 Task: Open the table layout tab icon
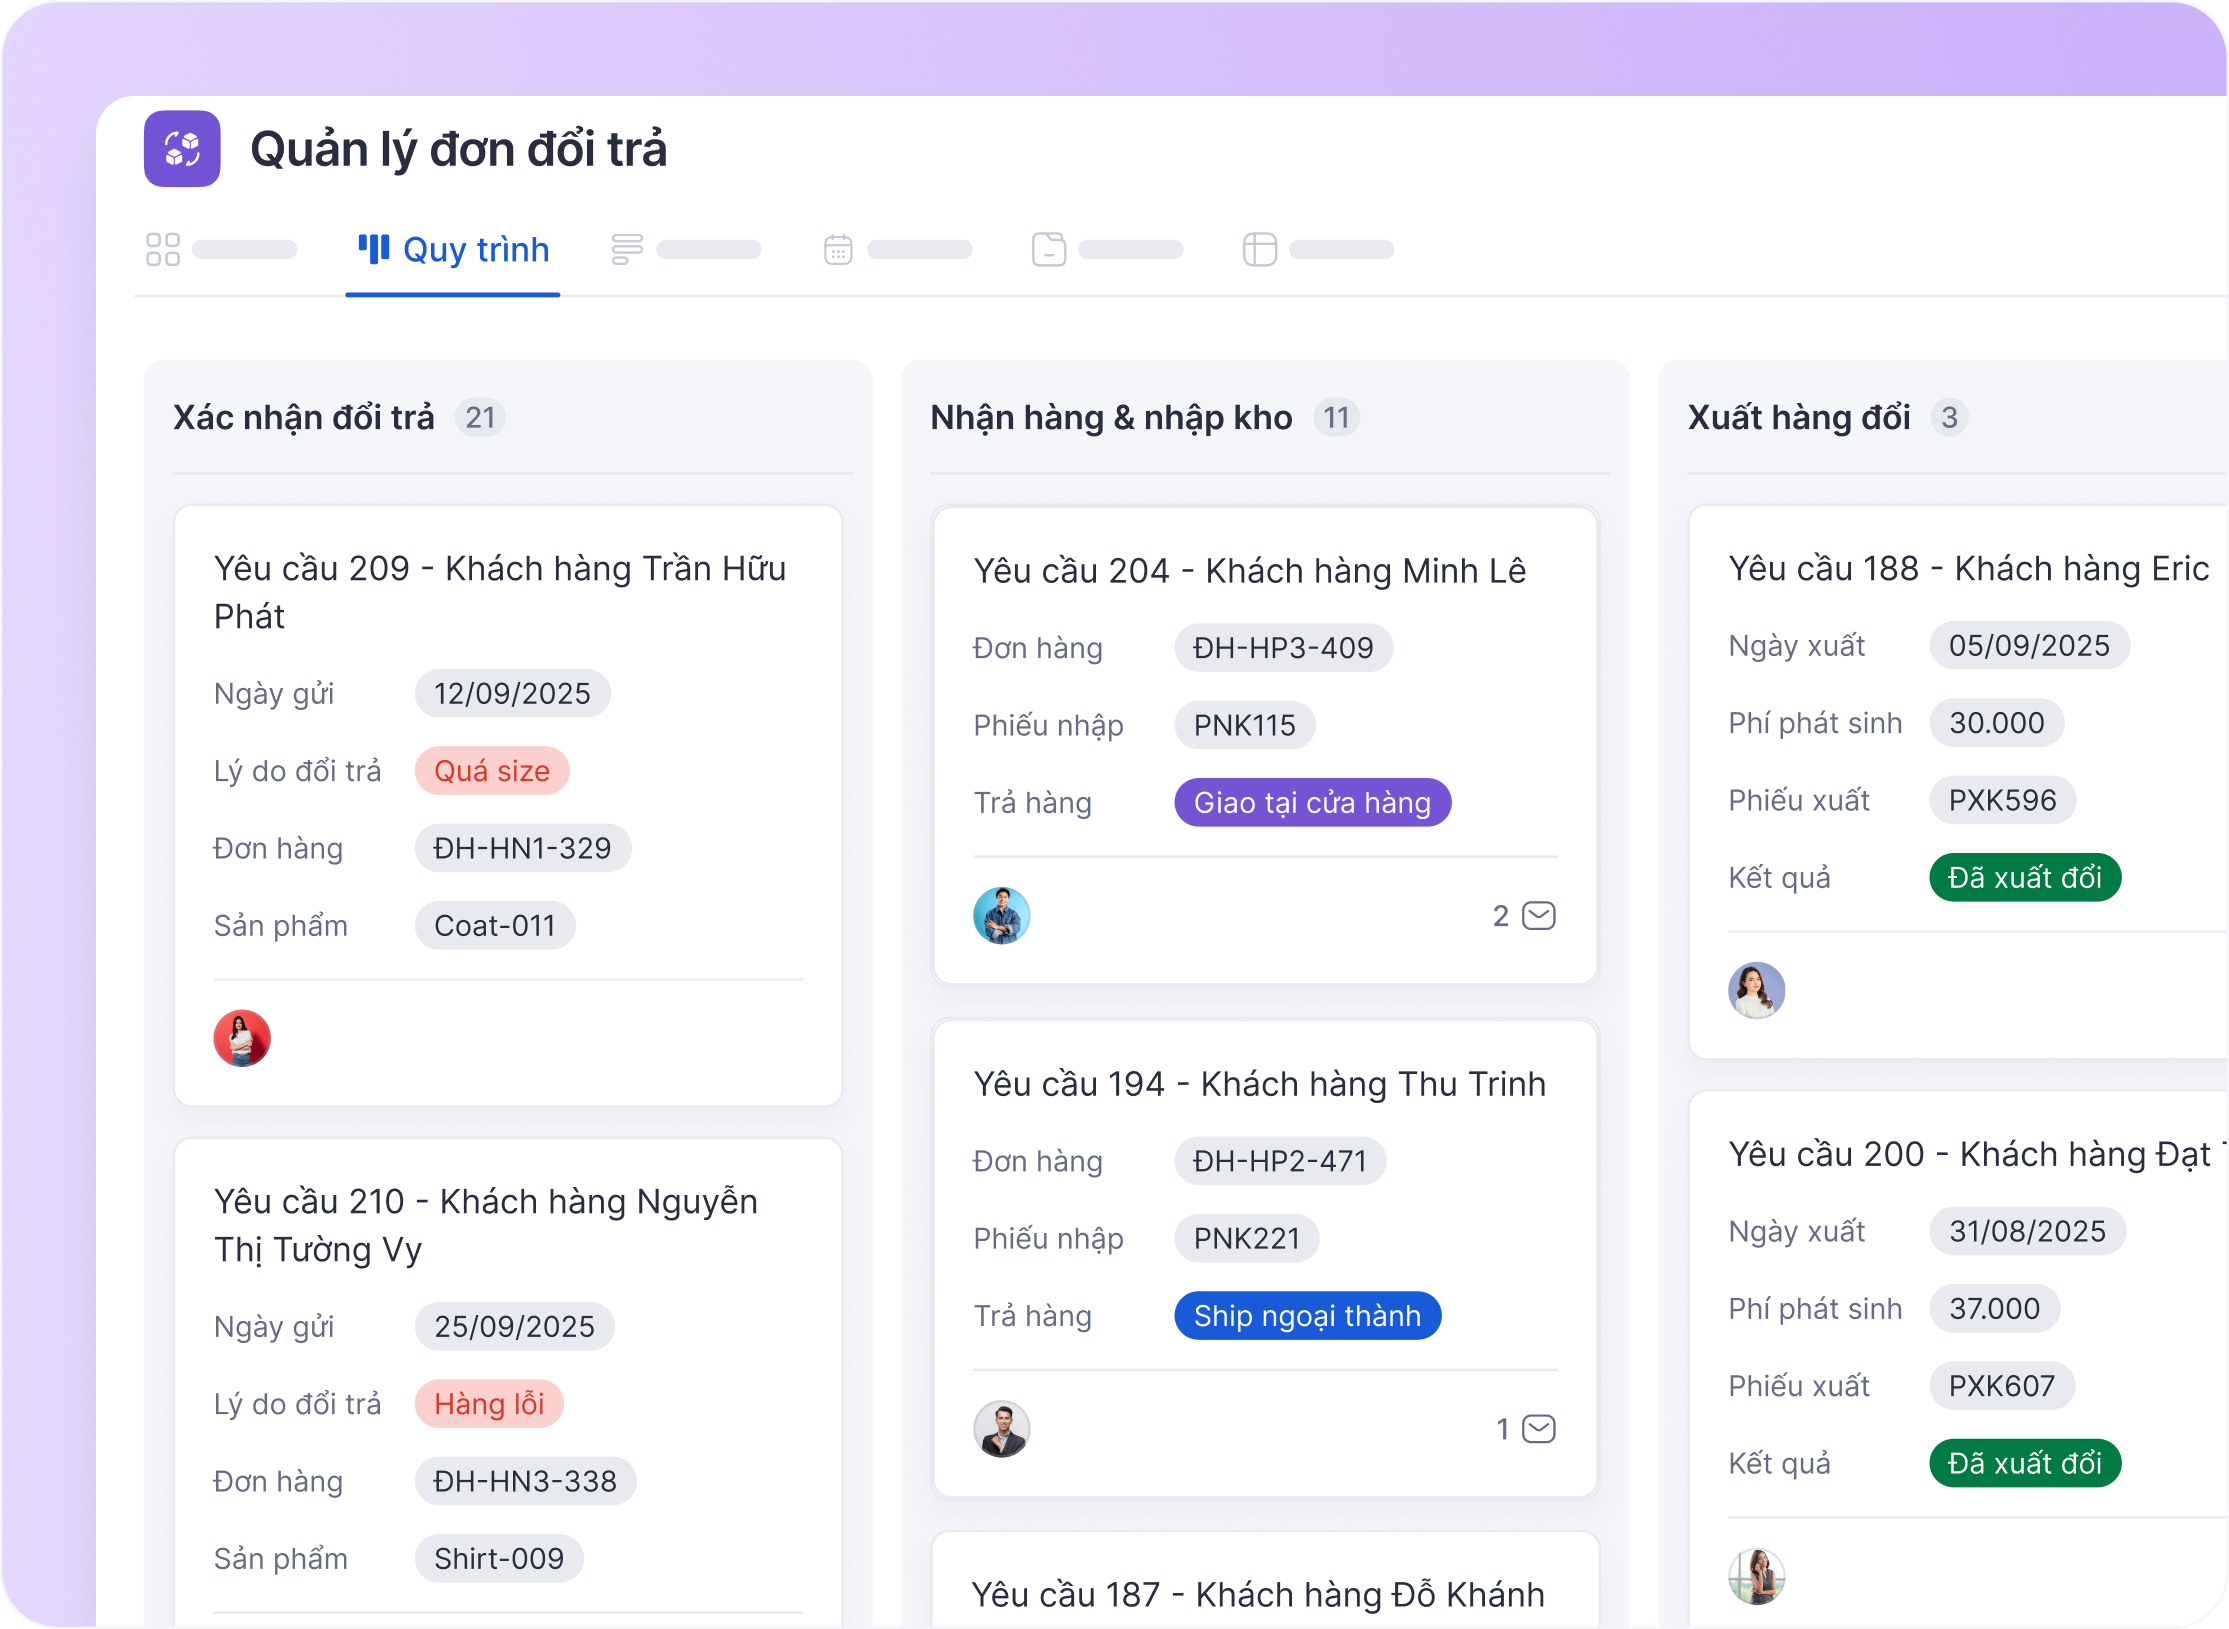[1260, 249]
